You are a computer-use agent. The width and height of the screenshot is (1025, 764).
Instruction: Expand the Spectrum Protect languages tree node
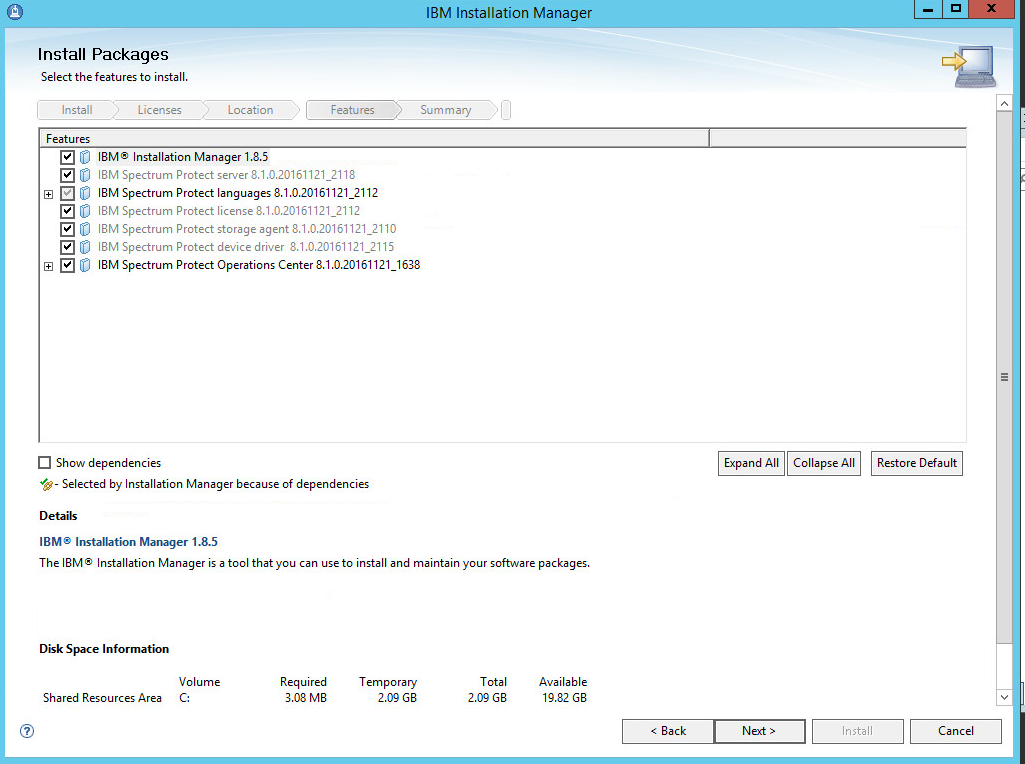[48, 194]
